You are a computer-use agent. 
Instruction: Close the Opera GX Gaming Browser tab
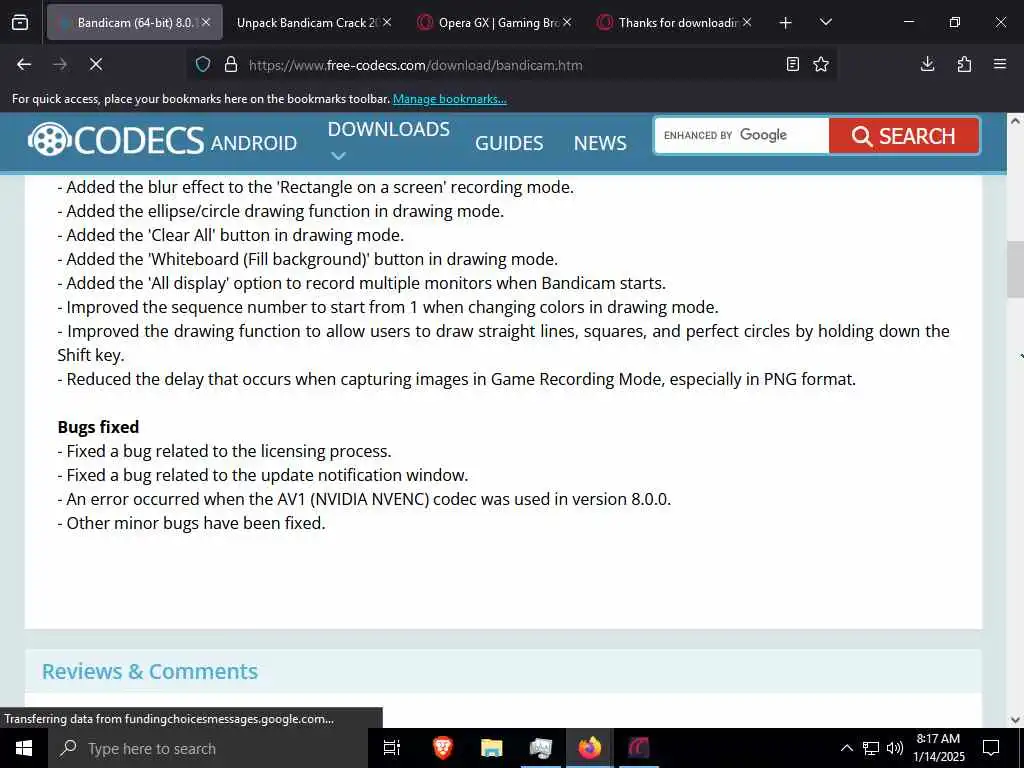567,22
